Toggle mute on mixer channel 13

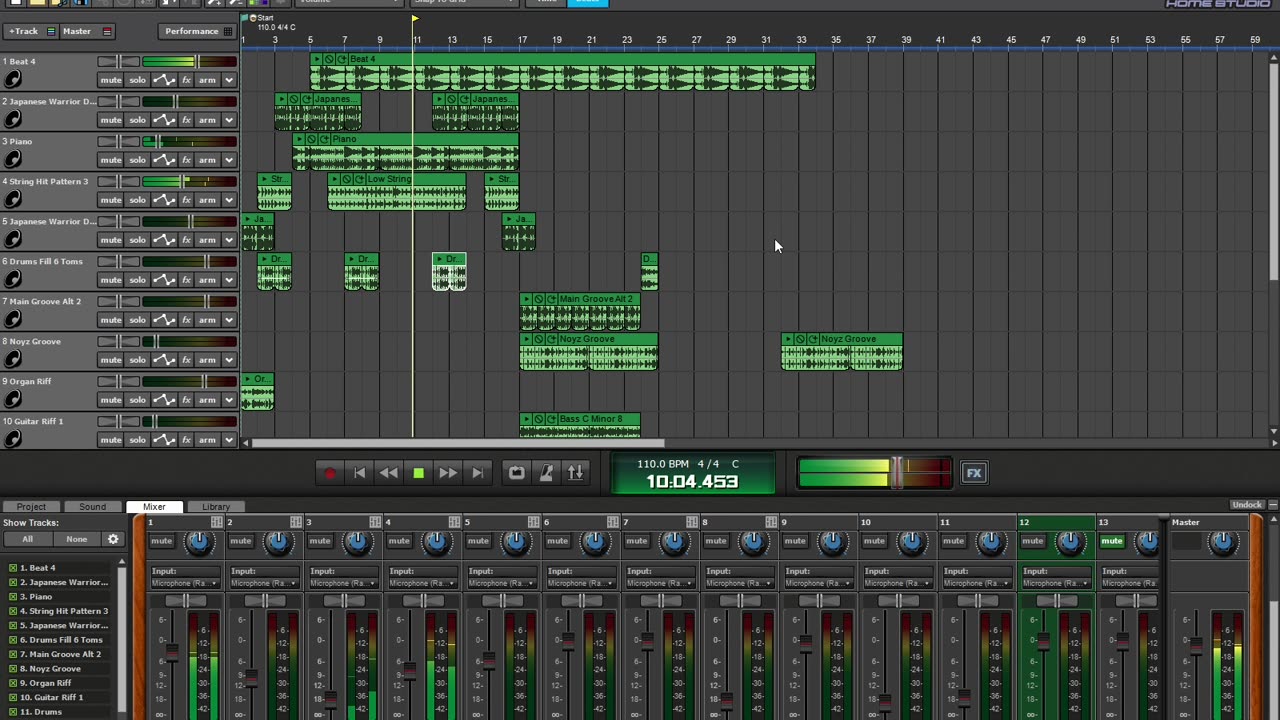(x=1112, y=541)
